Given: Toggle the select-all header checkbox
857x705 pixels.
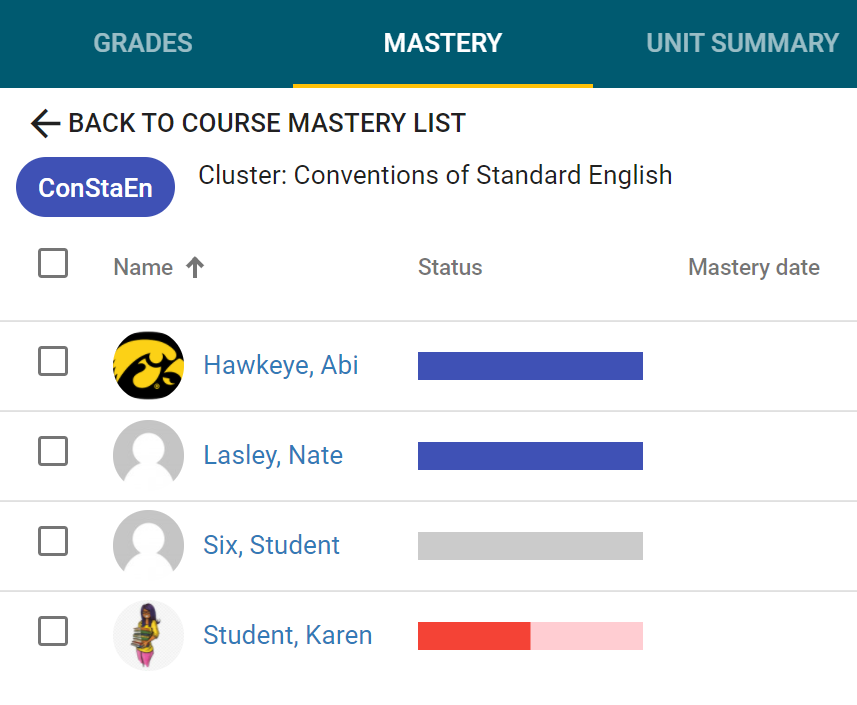Looking at the screenshot, I should coord(53,264).
